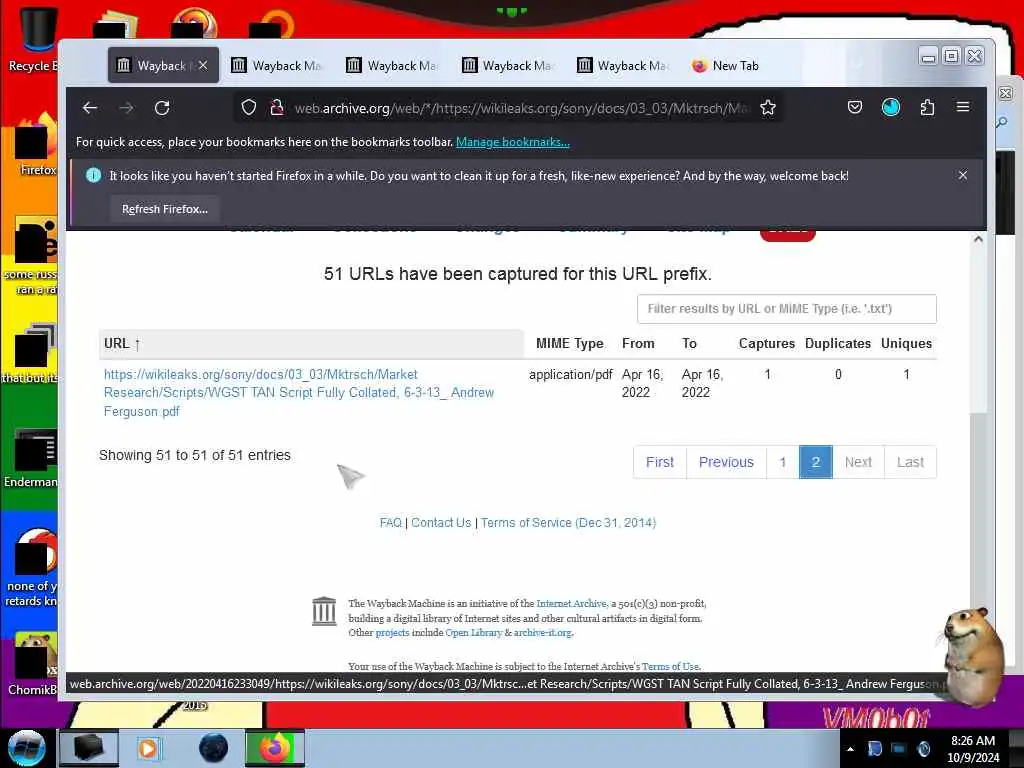View site security padlock information

click(277, 108)
